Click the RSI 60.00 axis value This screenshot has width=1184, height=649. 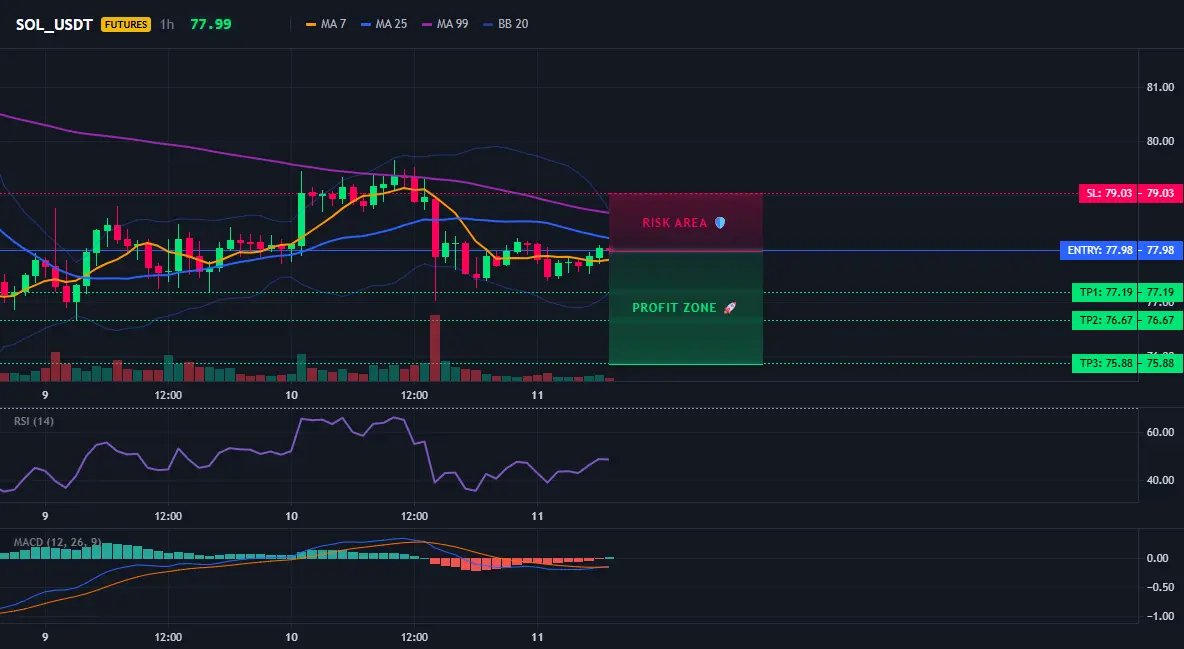click(1161, 432)
